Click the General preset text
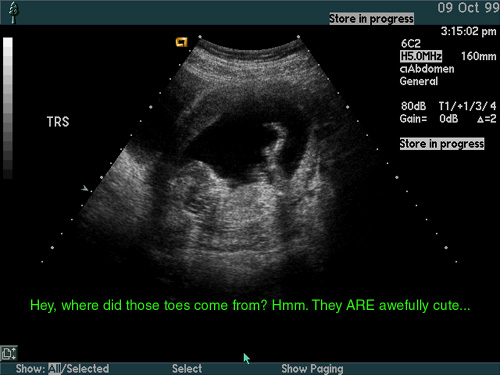 pyautogui.click(x=419, y=81)
